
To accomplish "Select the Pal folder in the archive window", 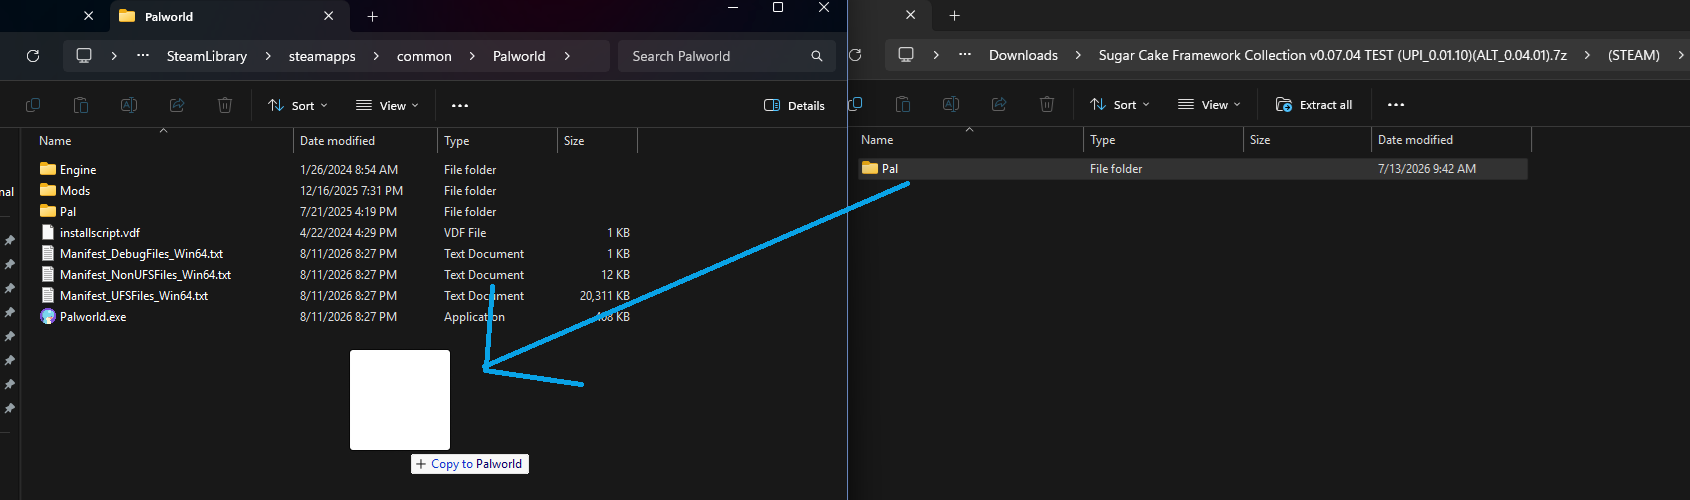I will click(1192, 168).
